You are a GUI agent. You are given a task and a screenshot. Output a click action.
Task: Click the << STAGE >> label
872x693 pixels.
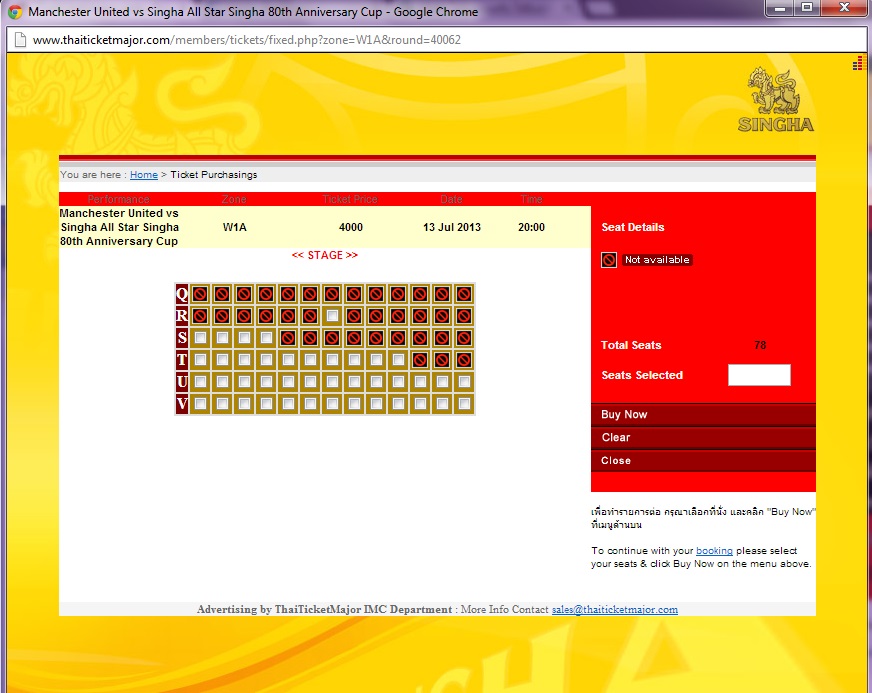325,255
